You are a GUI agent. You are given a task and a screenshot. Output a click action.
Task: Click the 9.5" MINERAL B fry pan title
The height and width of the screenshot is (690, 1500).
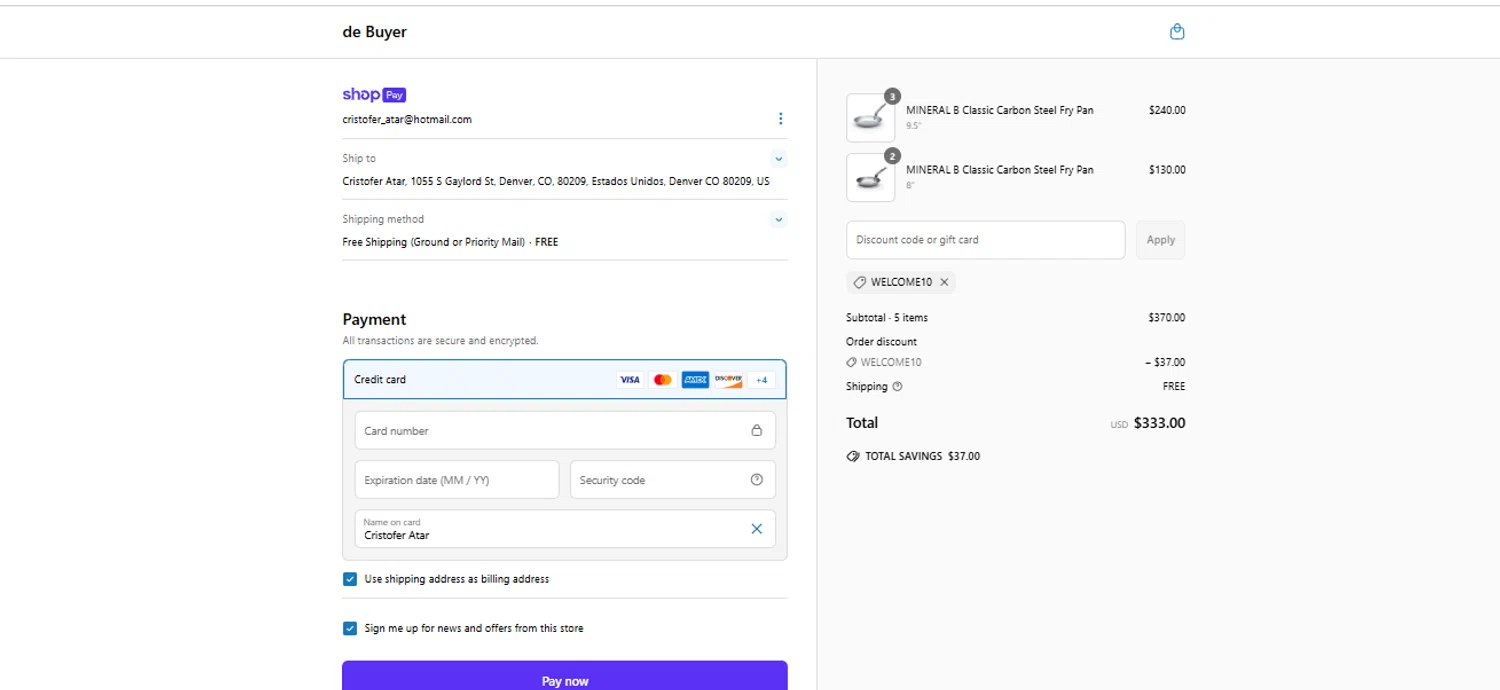[x=1000, y=110]
